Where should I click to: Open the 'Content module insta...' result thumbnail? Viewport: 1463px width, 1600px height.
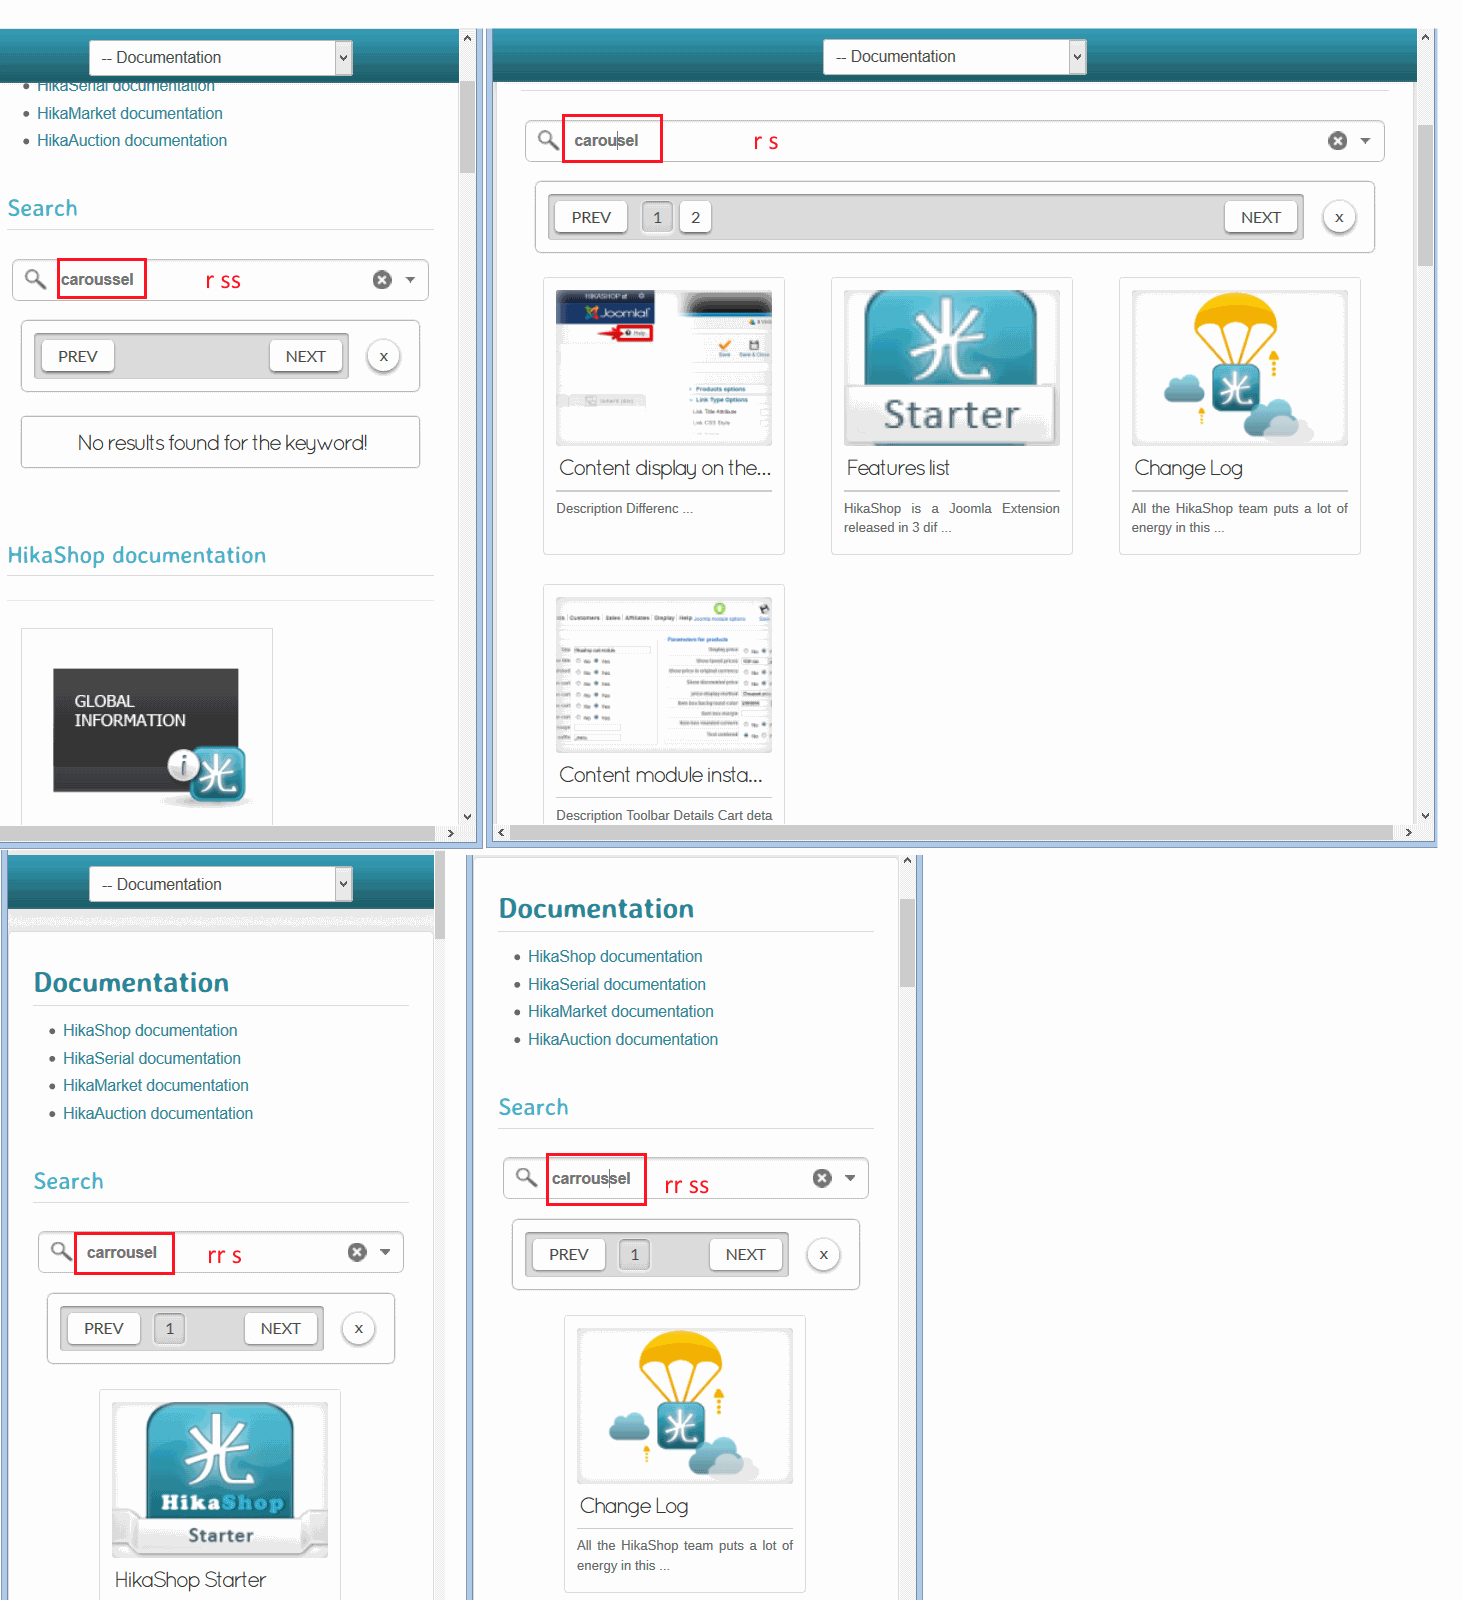[664, 675]
